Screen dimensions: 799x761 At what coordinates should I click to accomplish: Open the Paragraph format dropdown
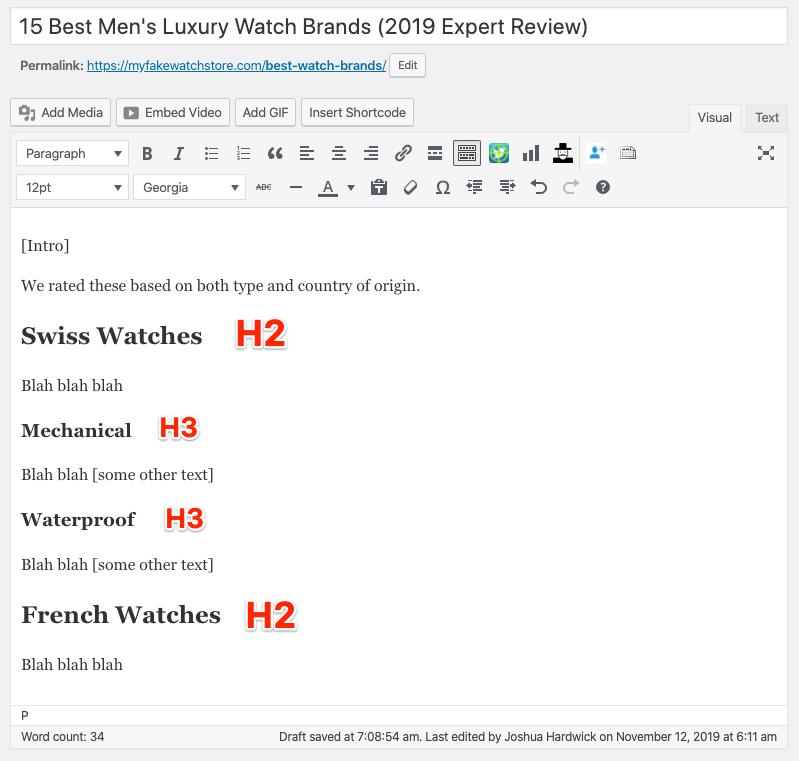[x=72, y=153]
